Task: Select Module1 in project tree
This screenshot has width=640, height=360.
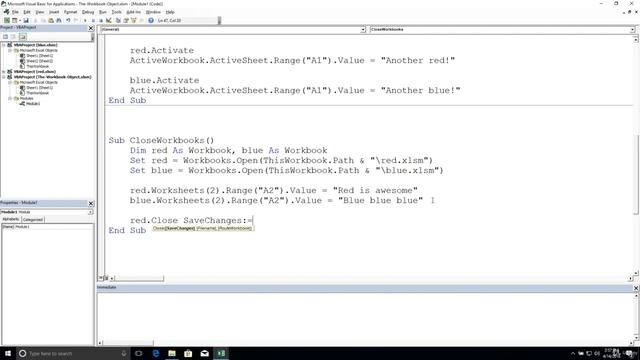Action: click(x=33, y=104)
